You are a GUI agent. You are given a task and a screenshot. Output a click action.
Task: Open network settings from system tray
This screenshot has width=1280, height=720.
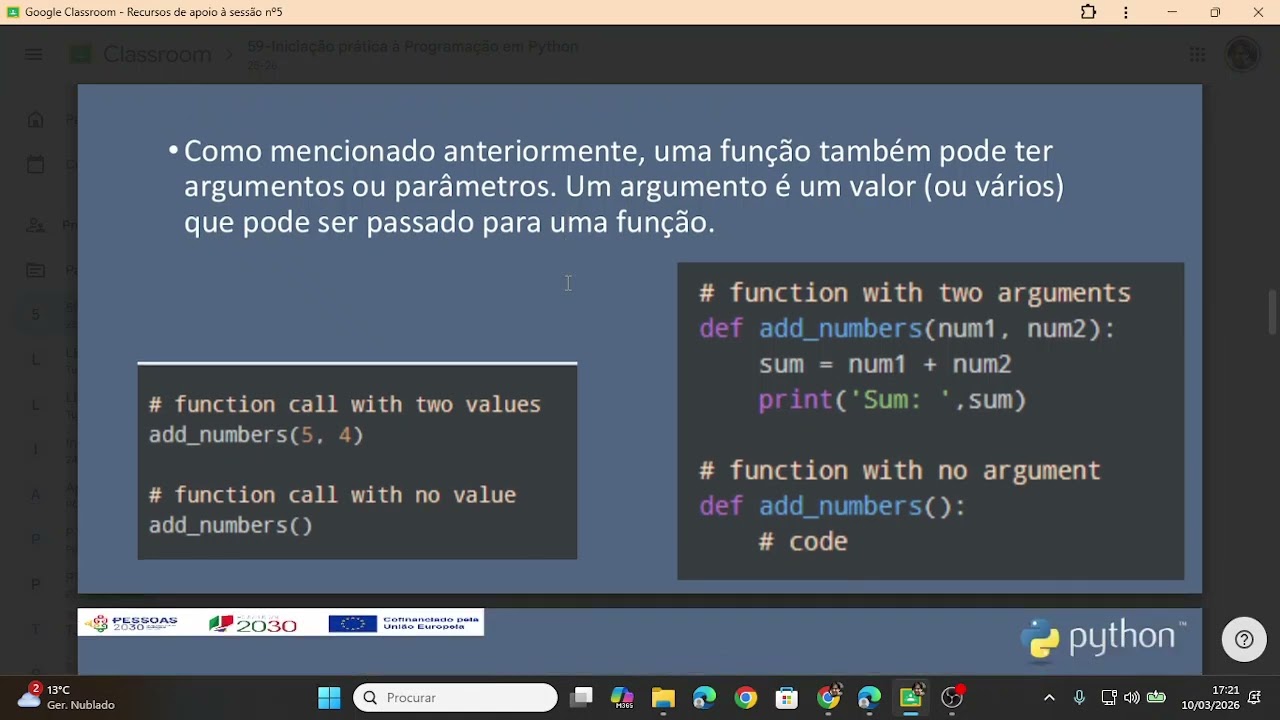(x=1109, y=697)
